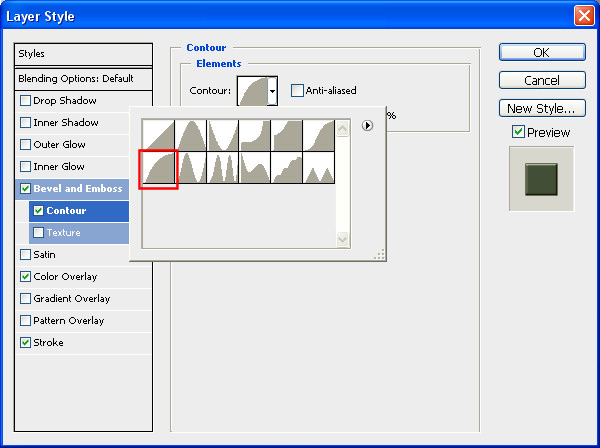The image size is (600, 448).
Task: Enable the Anti-aliased checkbox
Action: click(x=297, y=91)
